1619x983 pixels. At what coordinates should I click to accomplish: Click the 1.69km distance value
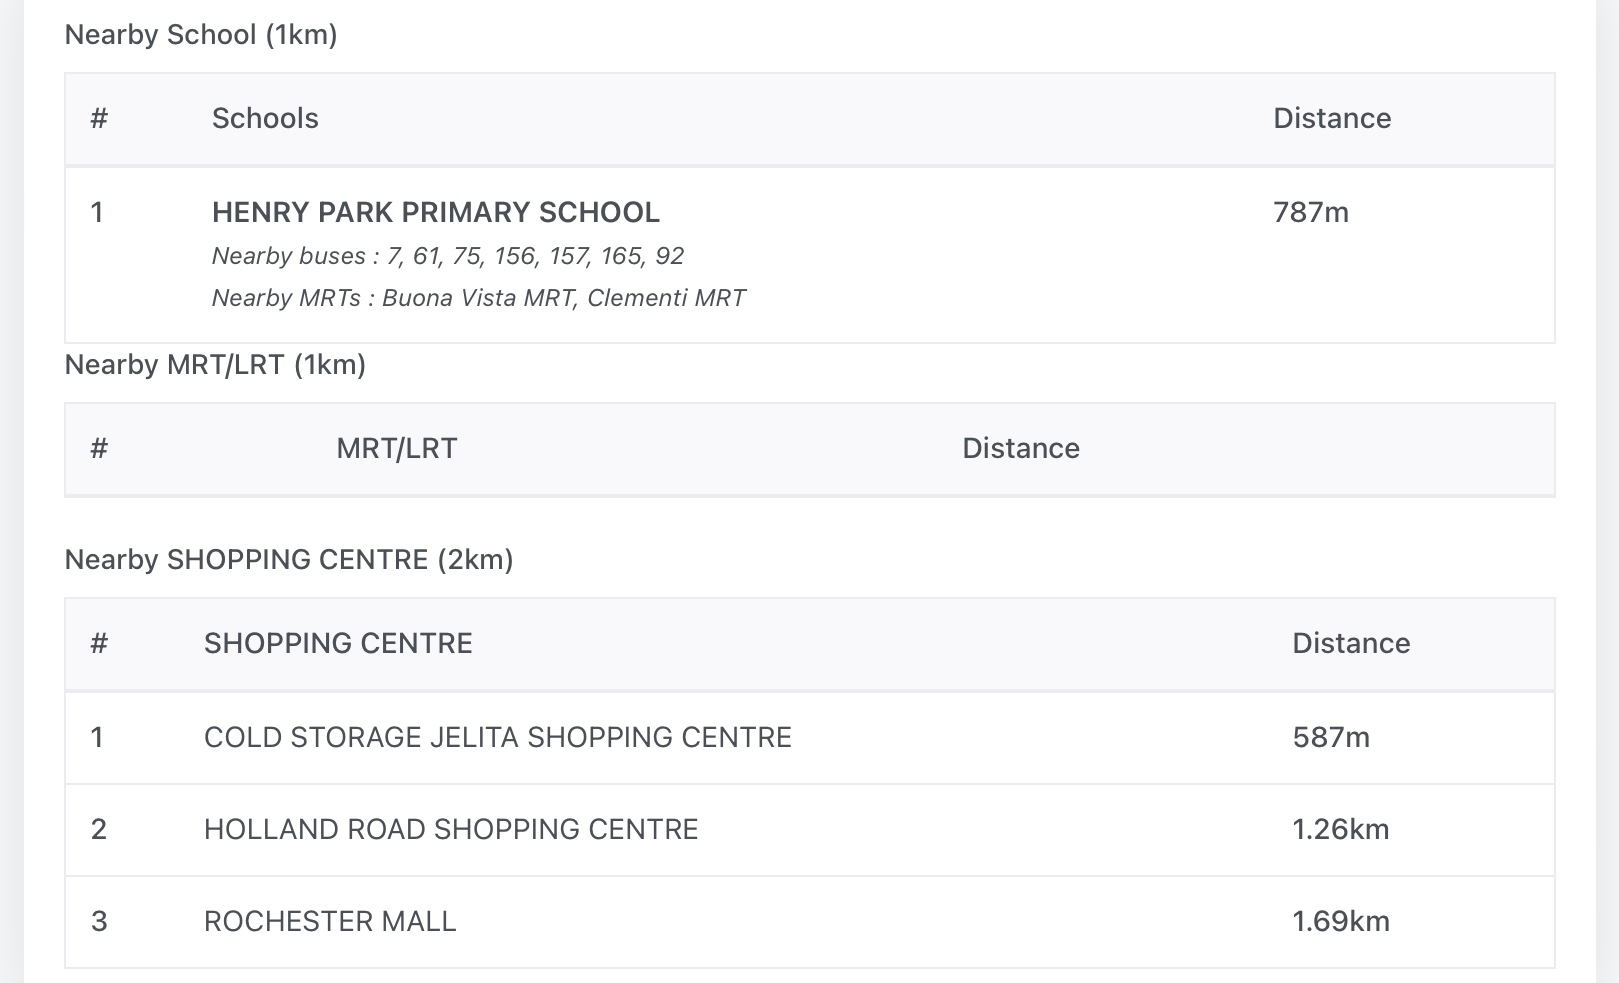point(1340,922)
